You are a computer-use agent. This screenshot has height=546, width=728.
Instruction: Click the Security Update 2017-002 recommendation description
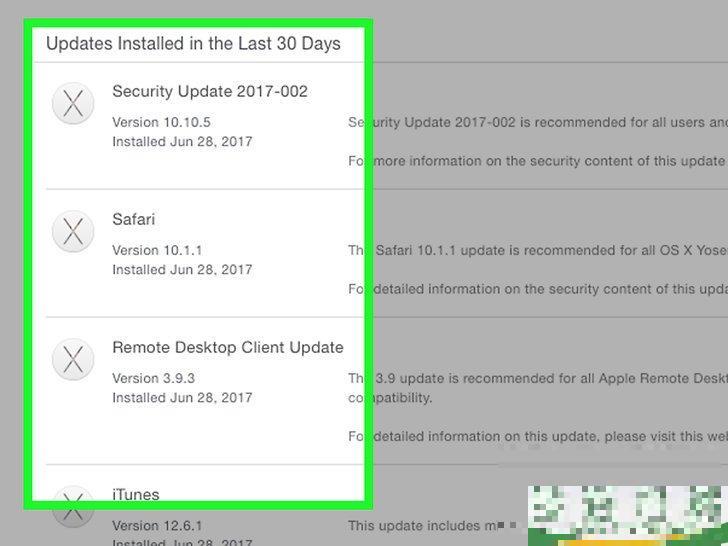(538, 123)
